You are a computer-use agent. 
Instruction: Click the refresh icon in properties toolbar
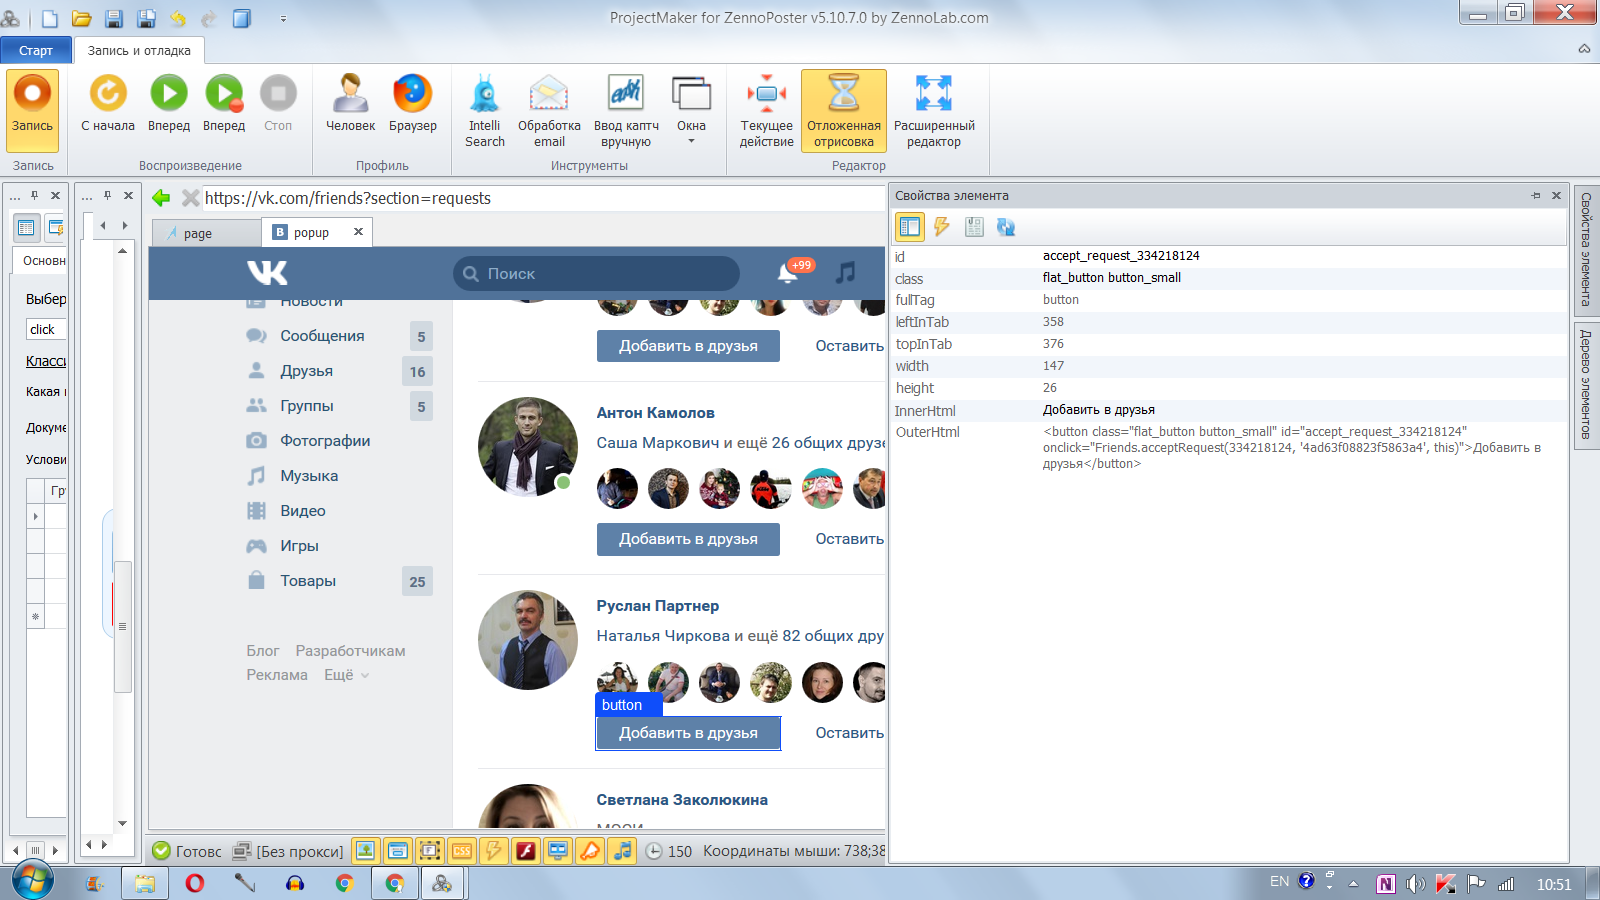(1005, 227)
